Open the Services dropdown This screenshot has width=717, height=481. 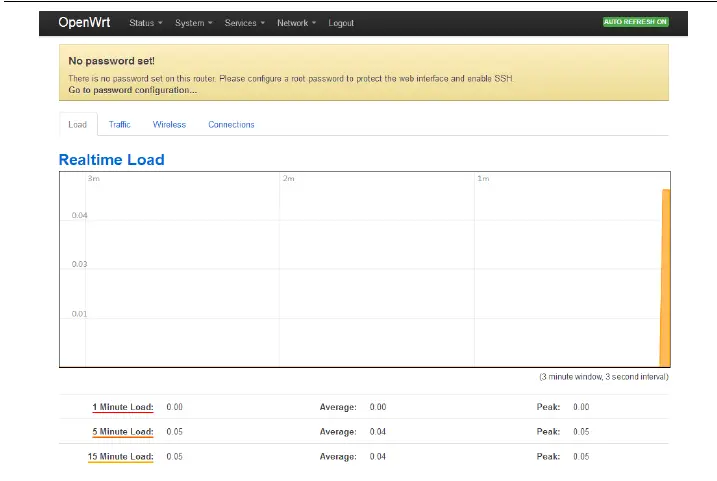245,23
